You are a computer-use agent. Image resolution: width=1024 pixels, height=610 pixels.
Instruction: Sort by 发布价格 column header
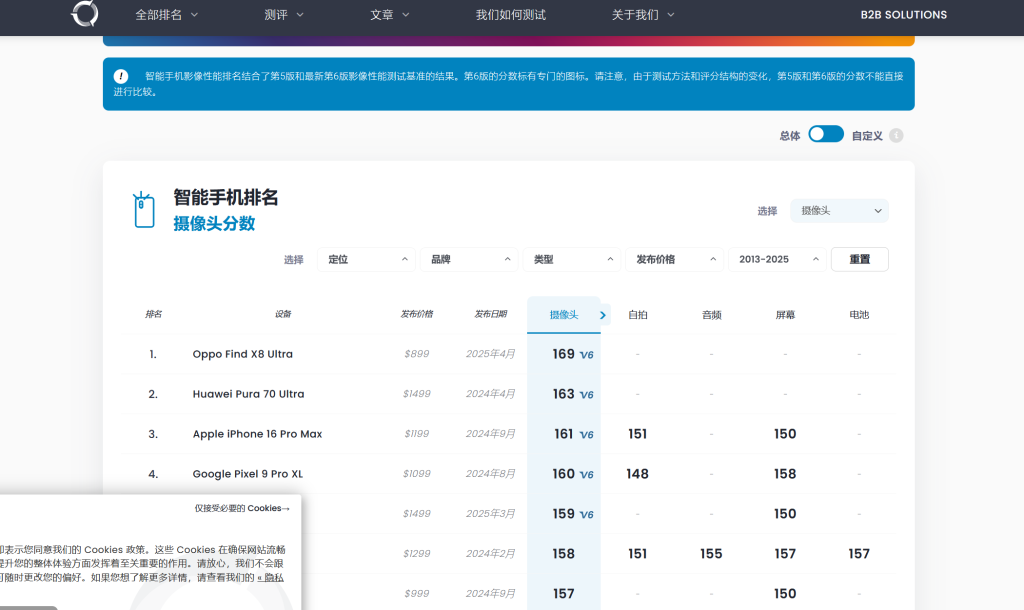click(417, 314)
